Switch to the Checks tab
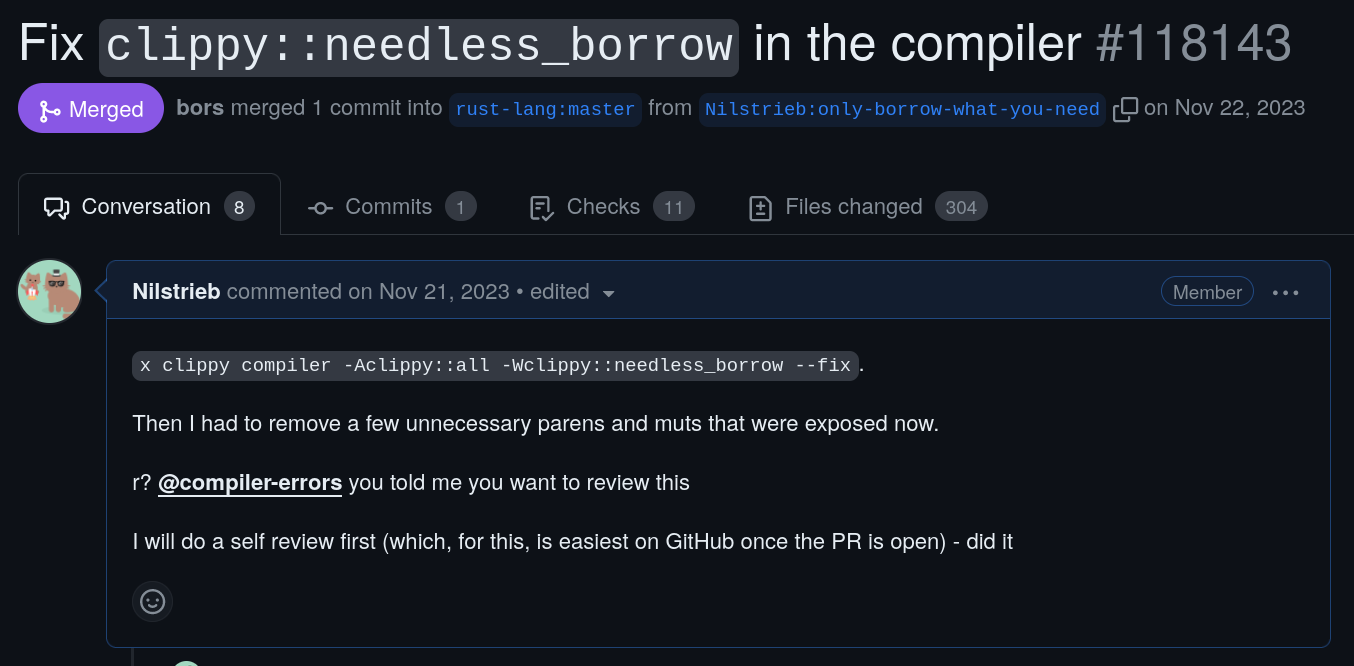 pyautogui.click(x=603, y=207)
